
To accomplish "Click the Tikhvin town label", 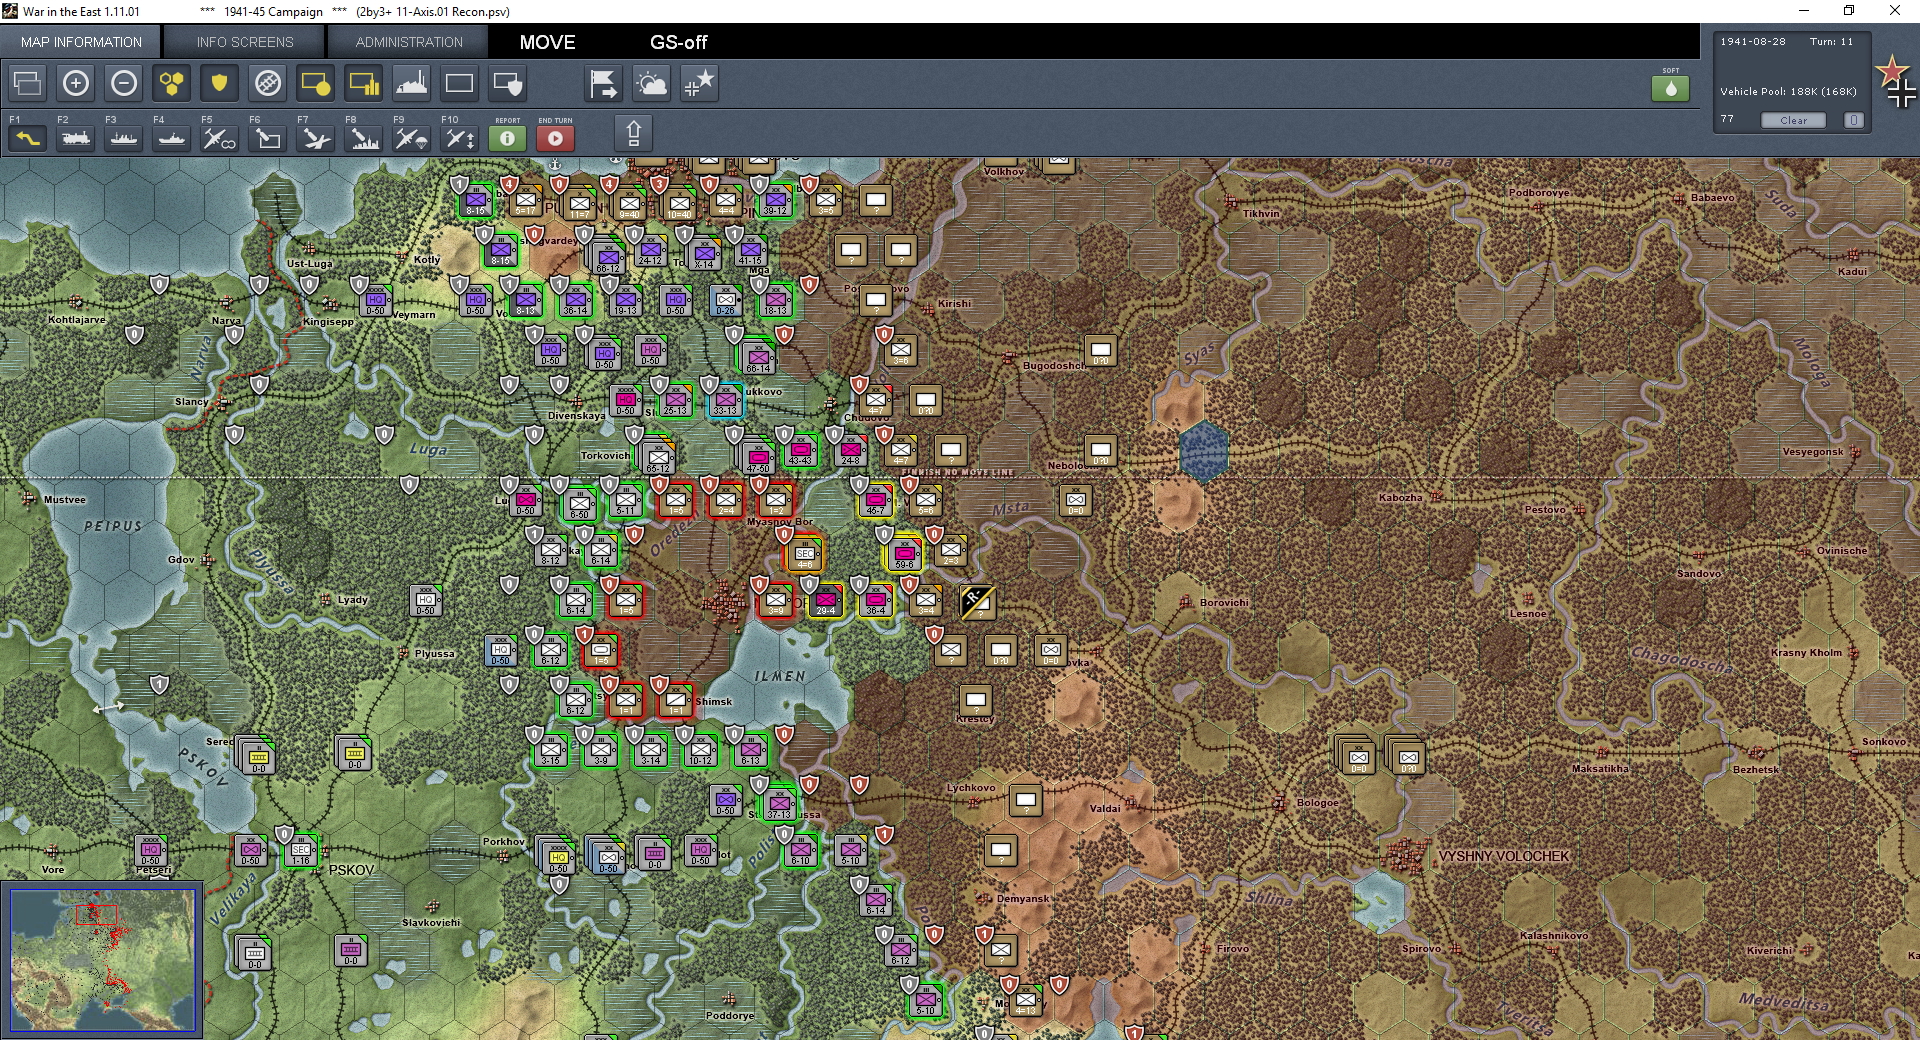I will [x=1261, y=213].
